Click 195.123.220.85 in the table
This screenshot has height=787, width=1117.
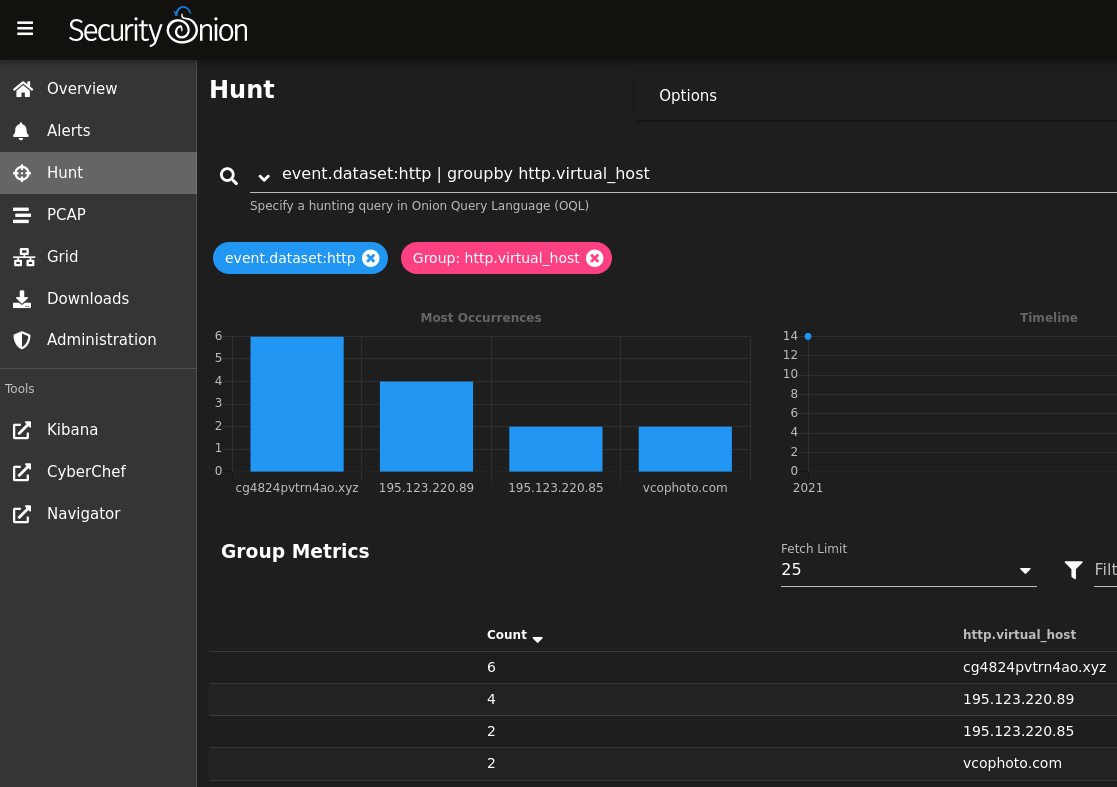click(x=1019, y=731)
